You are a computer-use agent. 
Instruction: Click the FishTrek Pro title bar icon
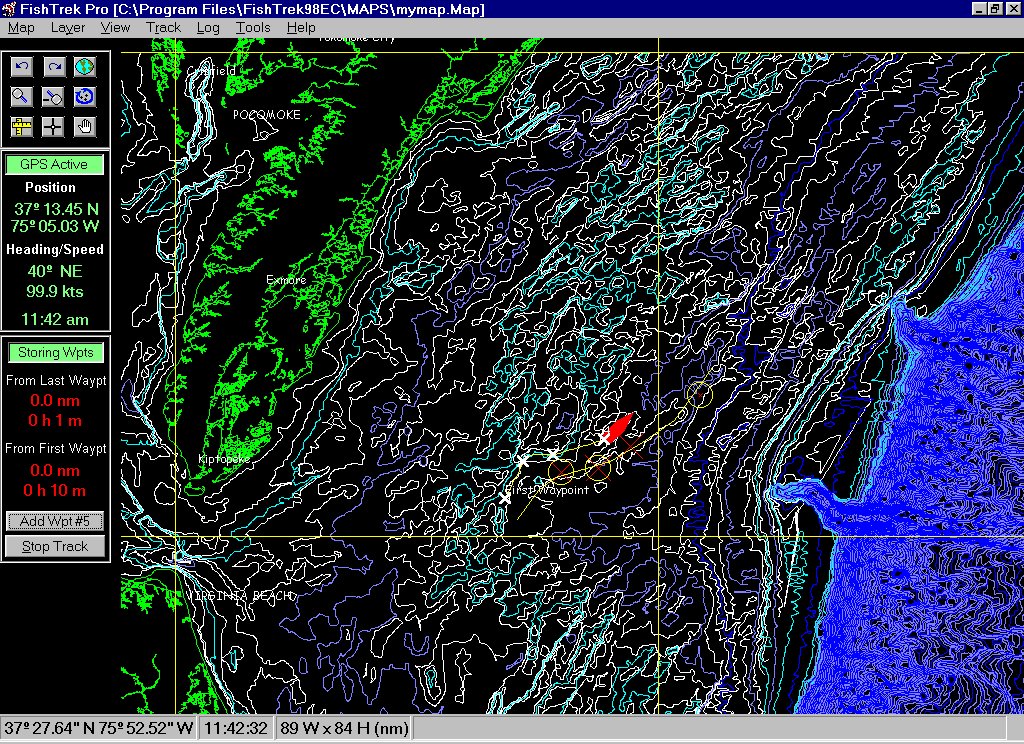(8, 9)
